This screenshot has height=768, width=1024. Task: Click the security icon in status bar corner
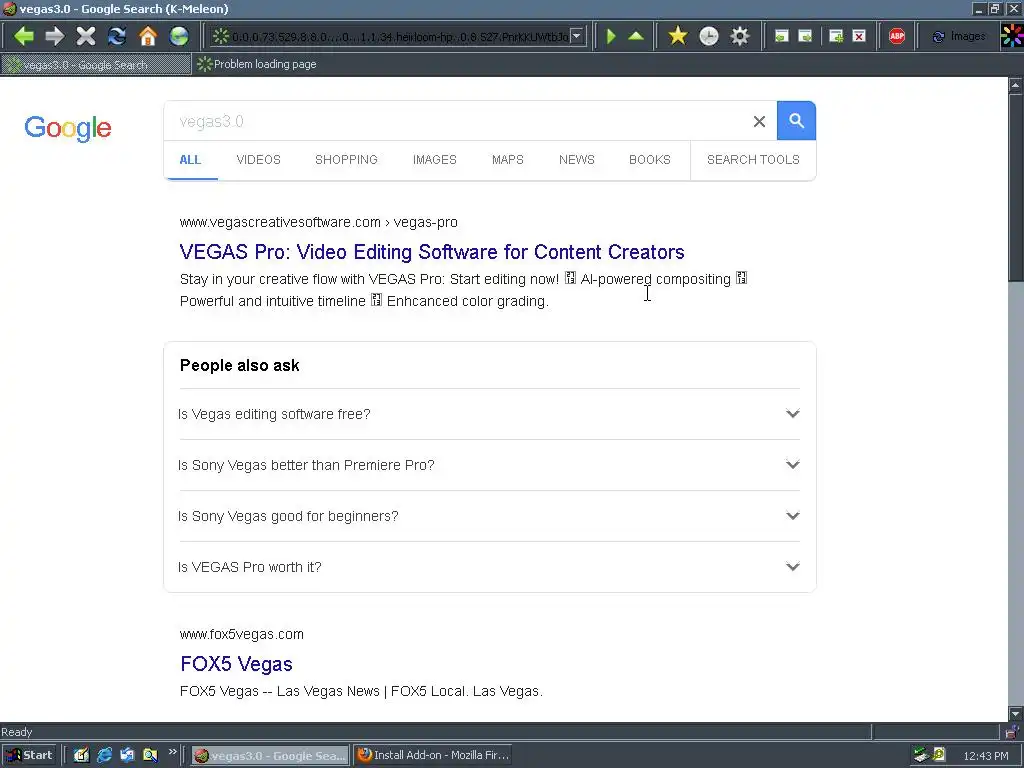click(x=1012, y=732)
